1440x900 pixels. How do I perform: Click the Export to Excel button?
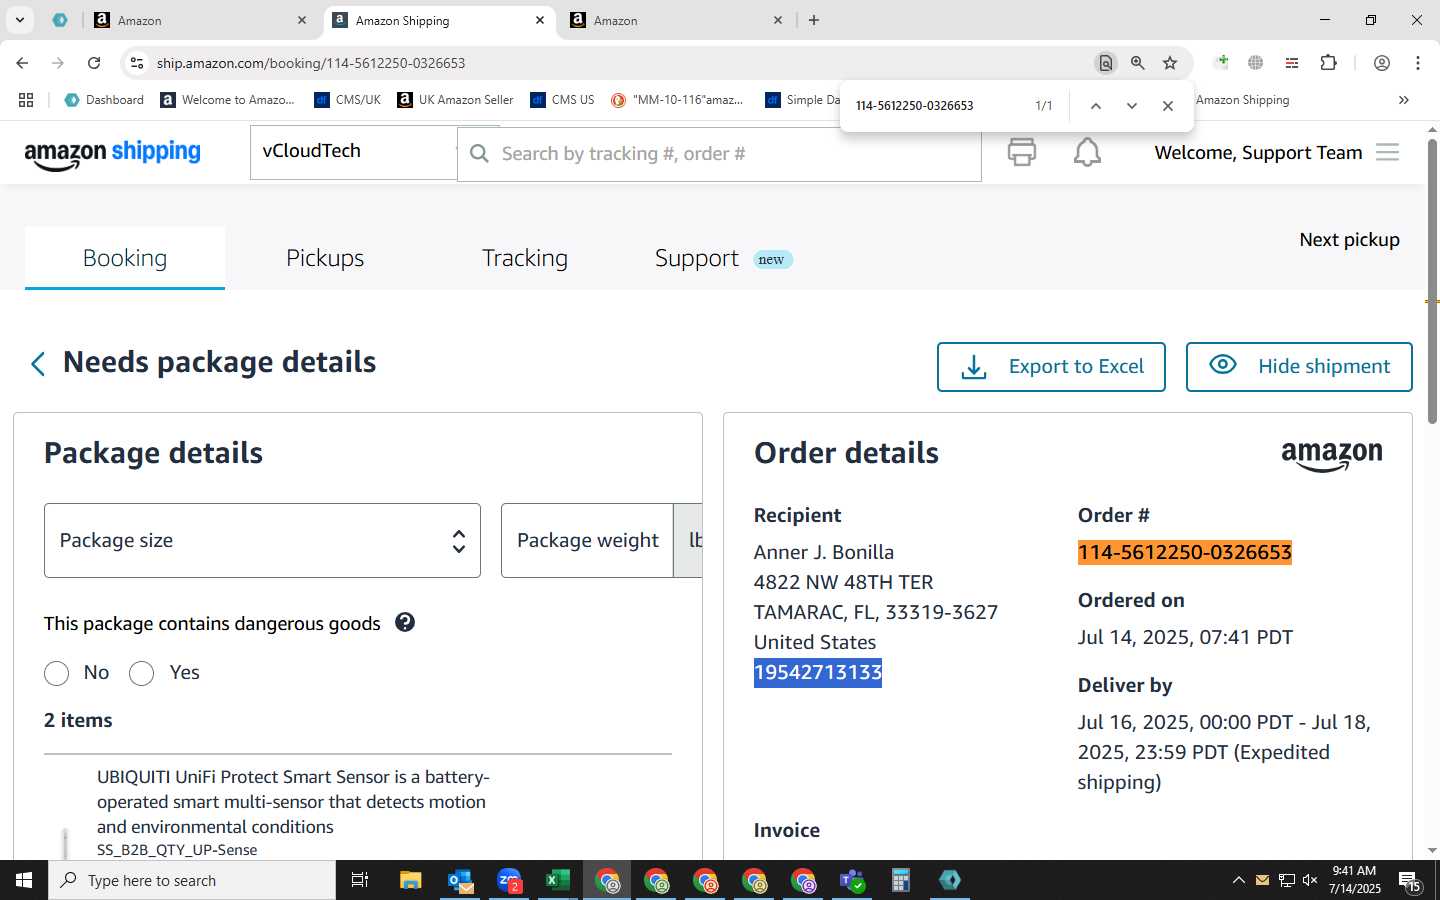pos(1051,367)
